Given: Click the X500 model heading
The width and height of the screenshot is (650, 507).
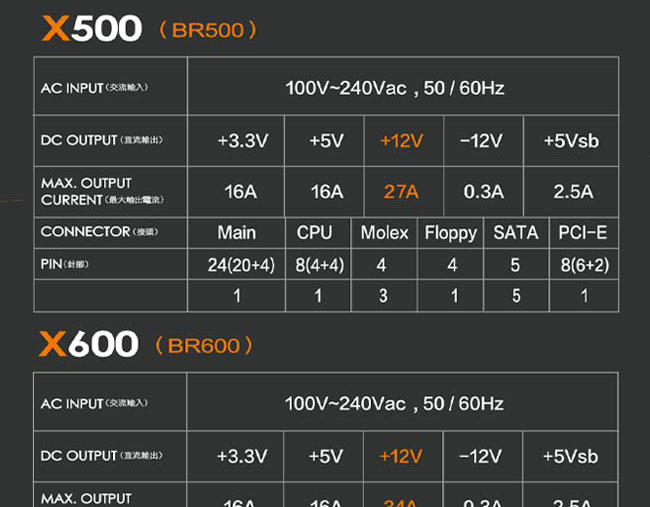Looking at the screenshot, I should [x=92, y=28].
